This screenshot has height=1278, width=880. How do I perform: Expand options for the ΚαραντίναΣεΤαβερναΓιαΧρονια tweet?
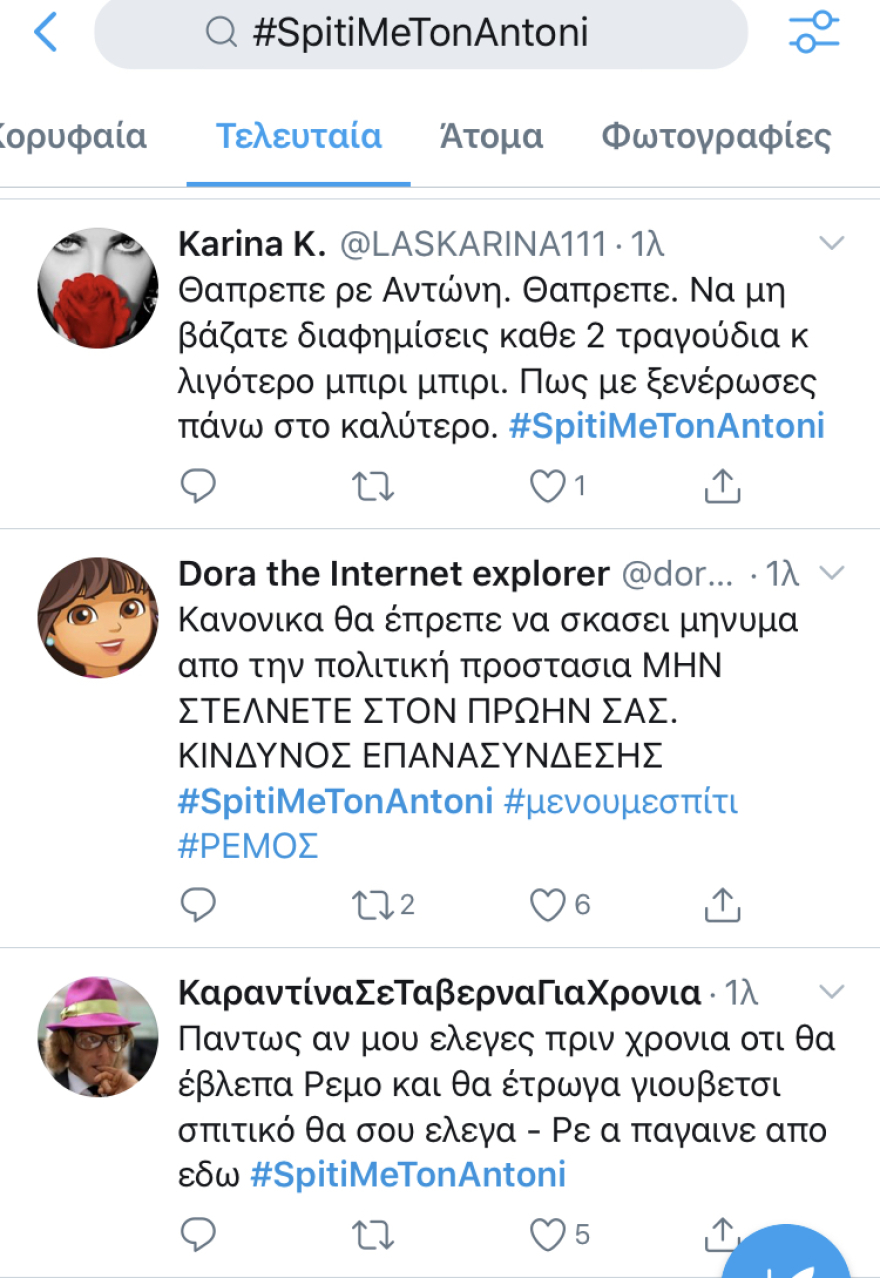tap(830, 992)
